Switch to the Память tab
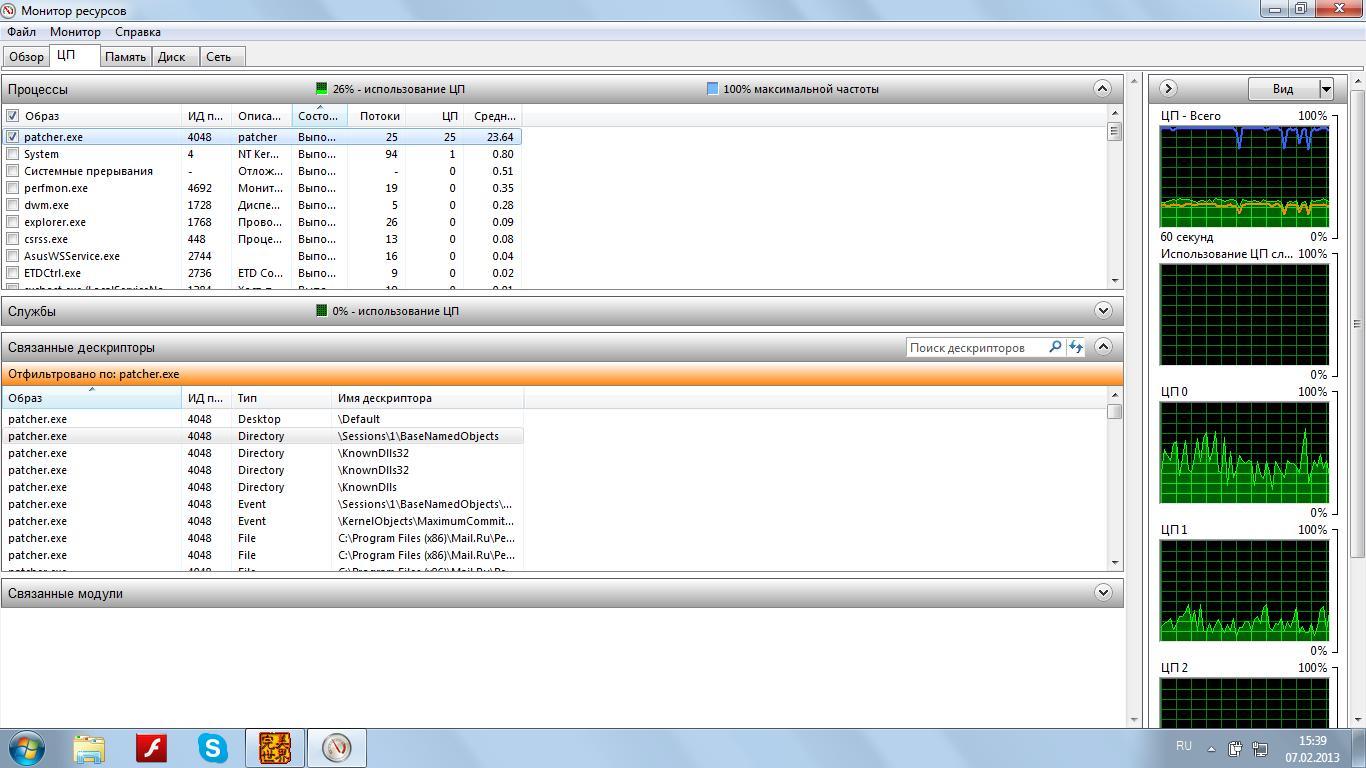The width and height of the screenshot is (1366, 768). click(125, 57)
